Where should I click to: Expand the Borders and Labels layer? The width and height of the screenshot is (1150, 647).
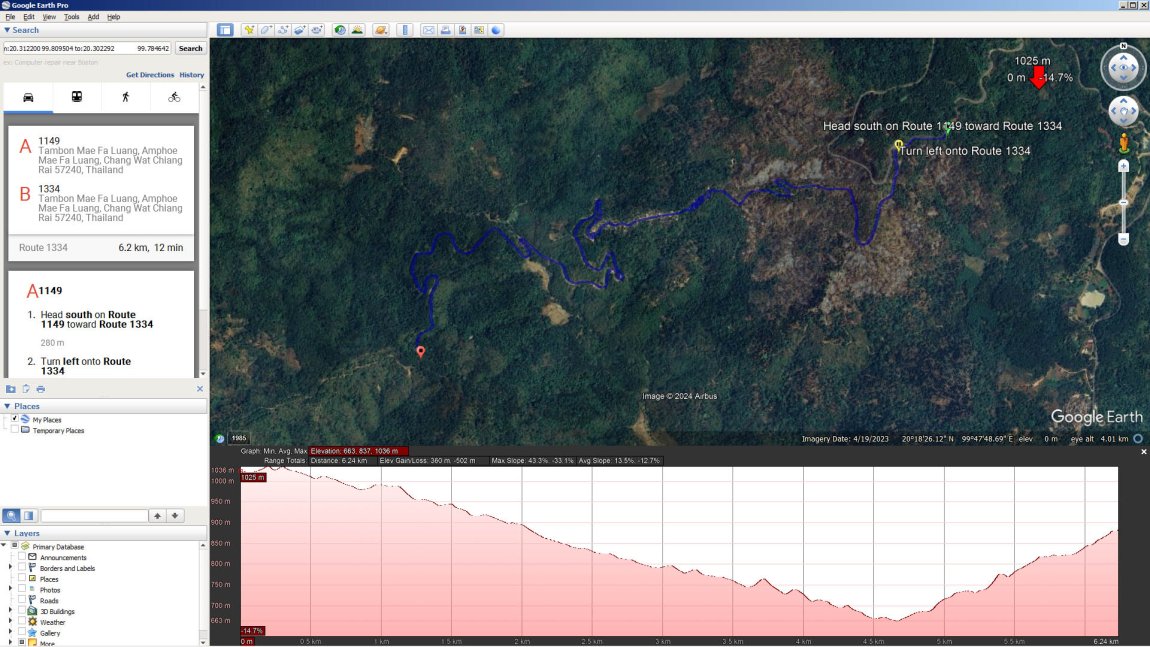click(11, 568)
